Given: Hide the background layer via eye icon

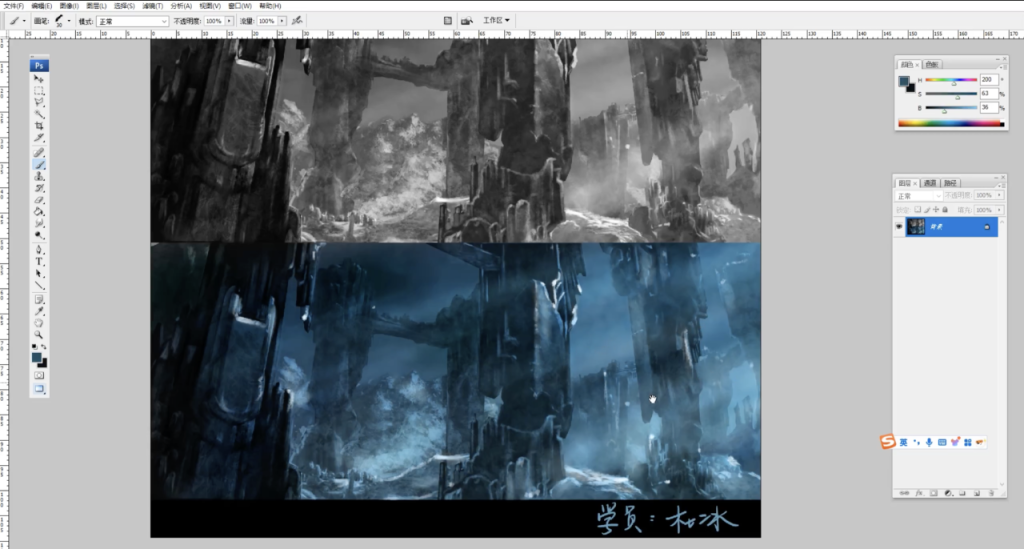Looking at the screenshot, I should [x=899, y=227].
